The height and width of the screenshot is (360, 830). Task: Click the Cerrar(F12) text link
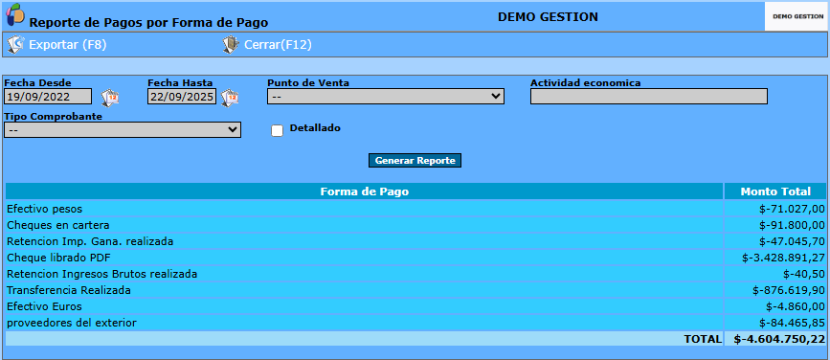(x=278, y=45)
